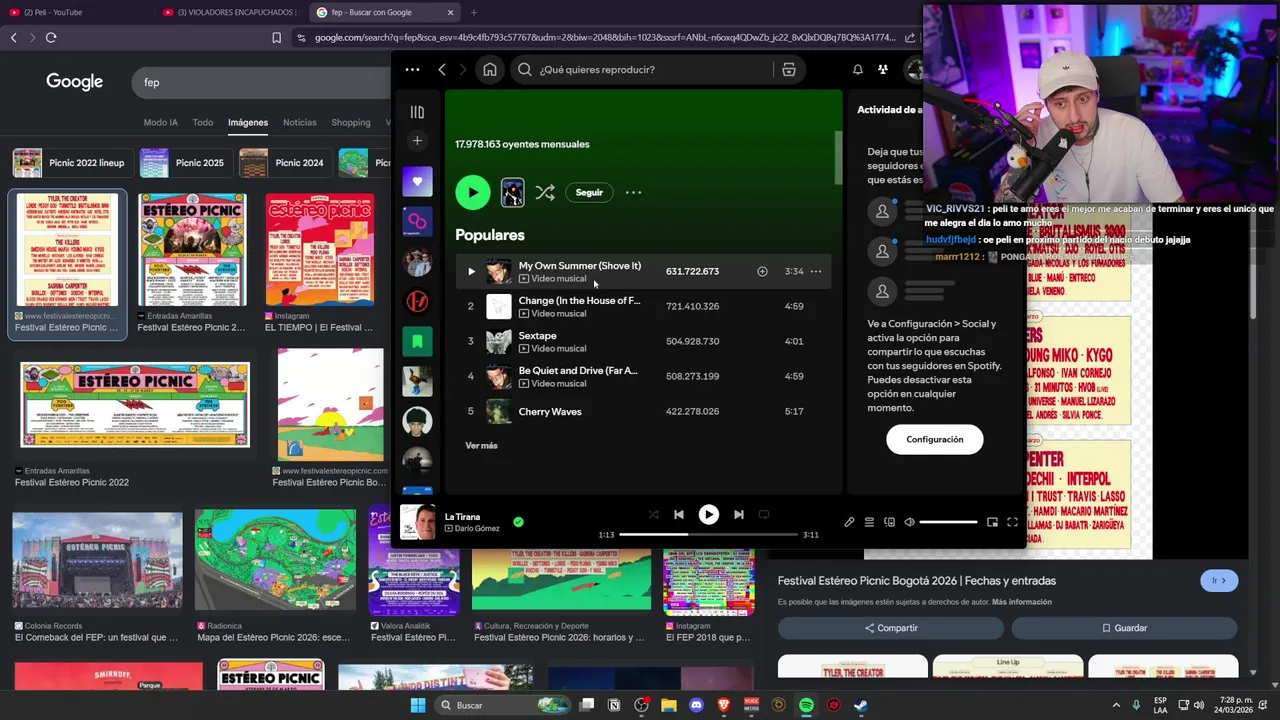Skip to previous track

pyautogui.click(x=679, y=514)
